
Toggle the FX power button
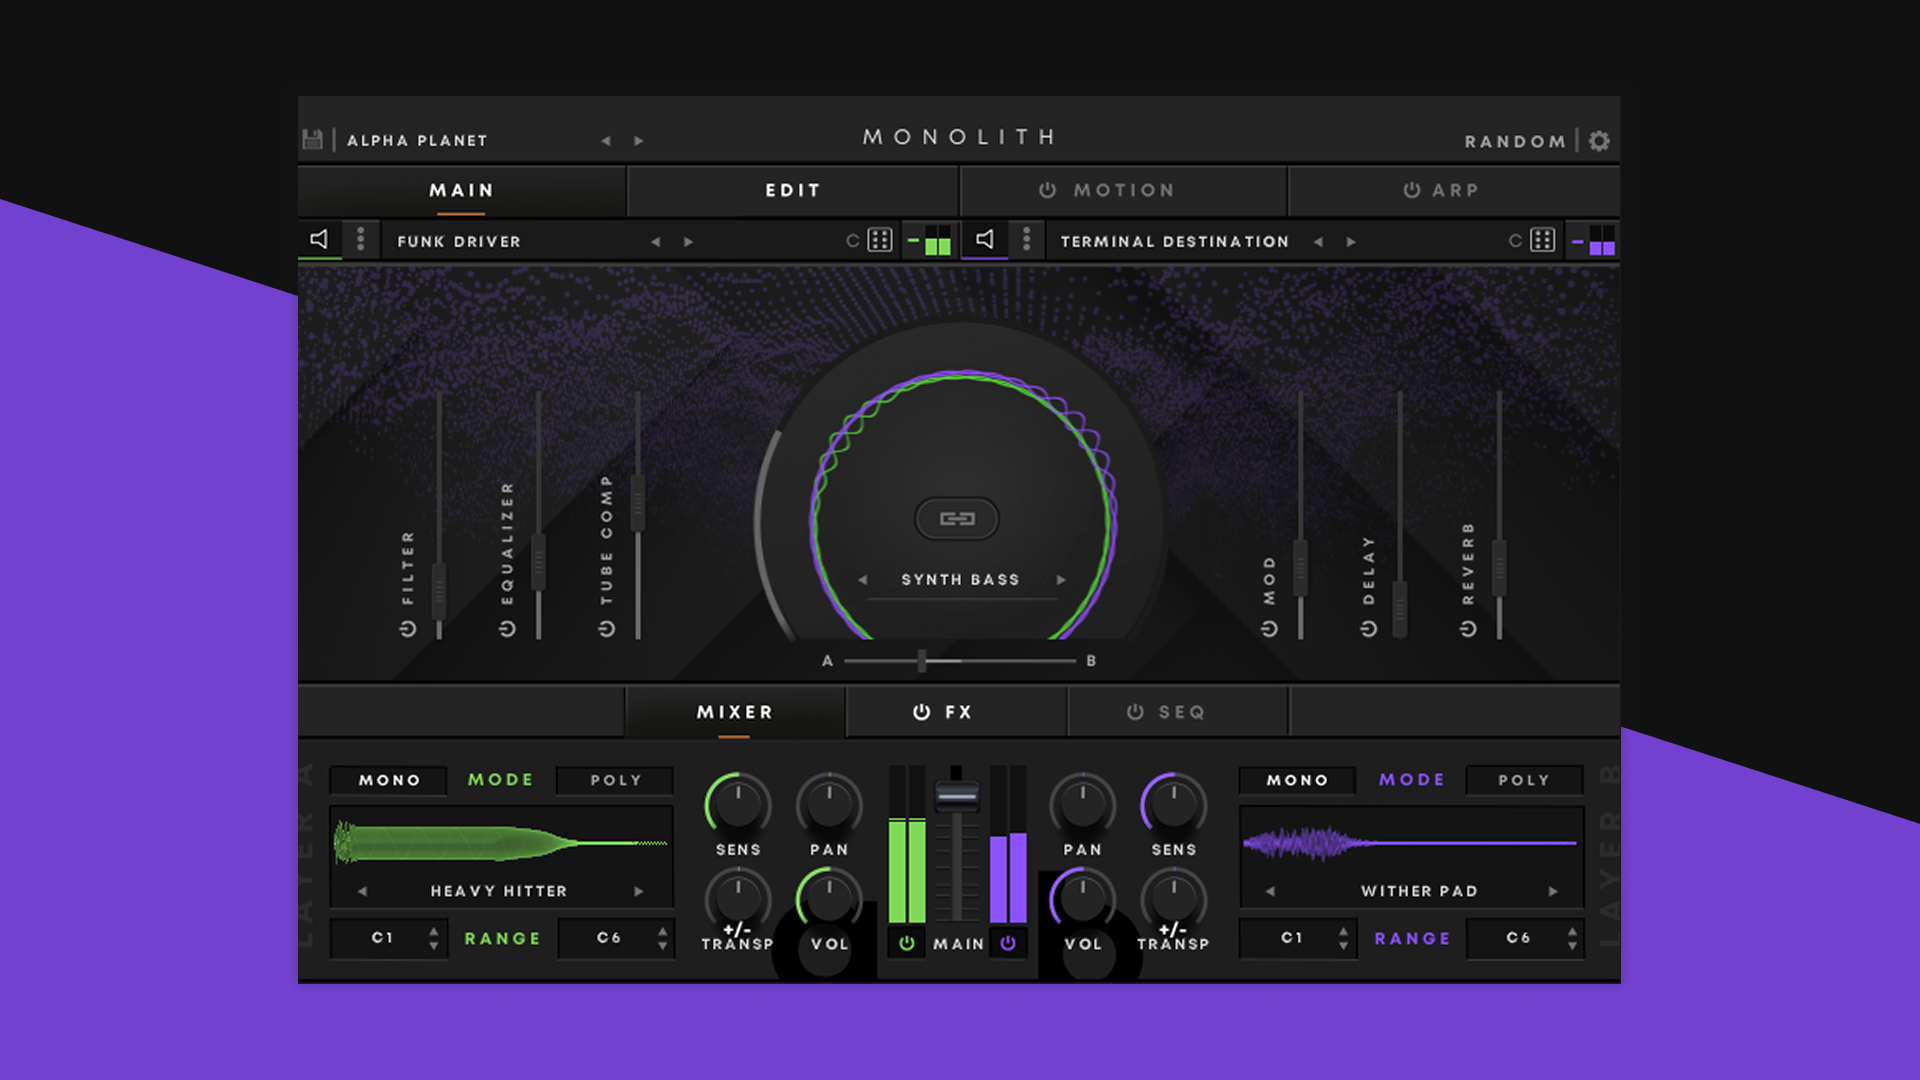(x=921, y=712)
